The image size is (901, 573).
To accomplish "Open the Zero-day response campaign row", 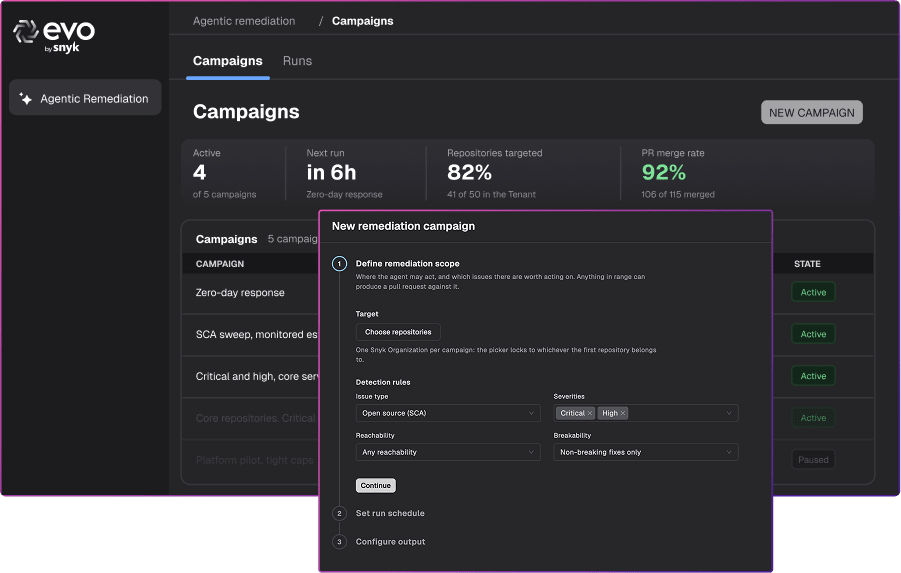I will click(x=251, y=293).
